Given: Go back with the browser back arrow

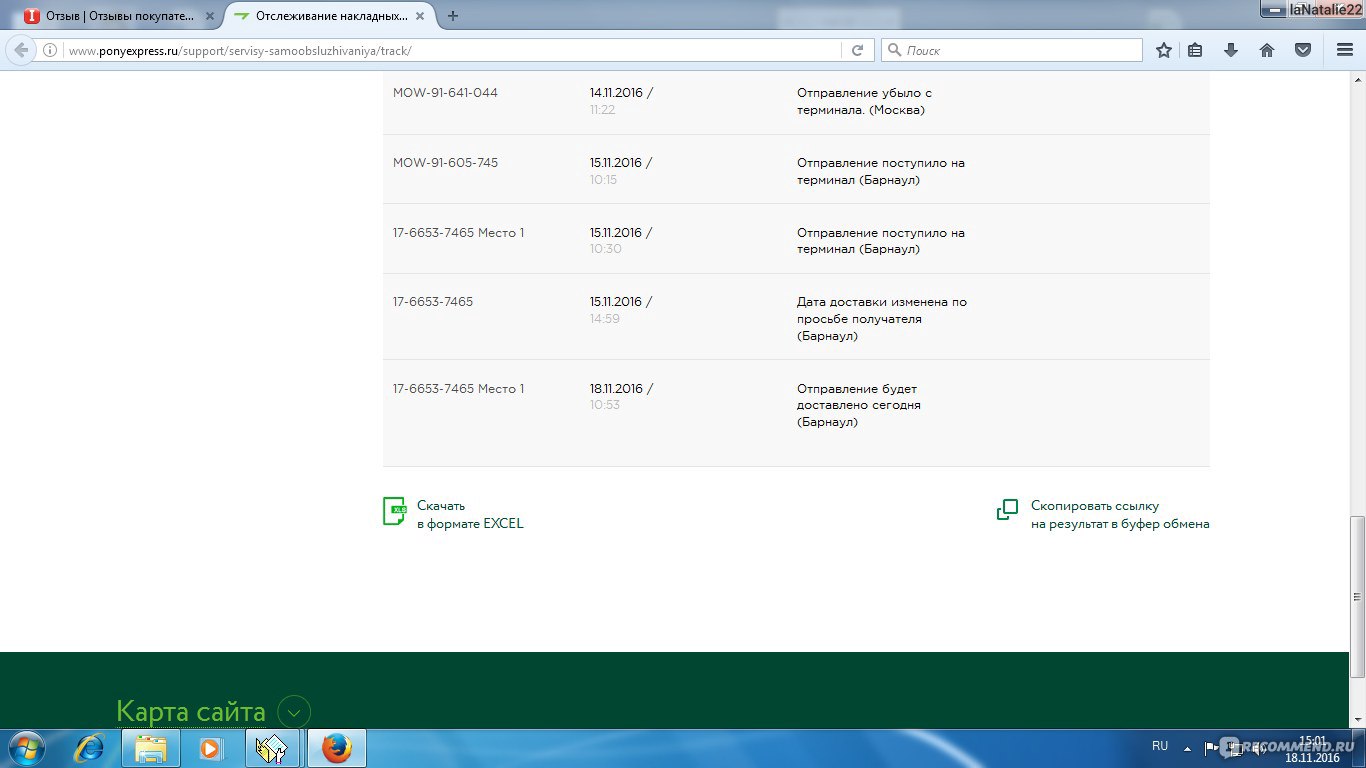Looking at the screenshot, I should pyautogui.click(x=21, y=50).
